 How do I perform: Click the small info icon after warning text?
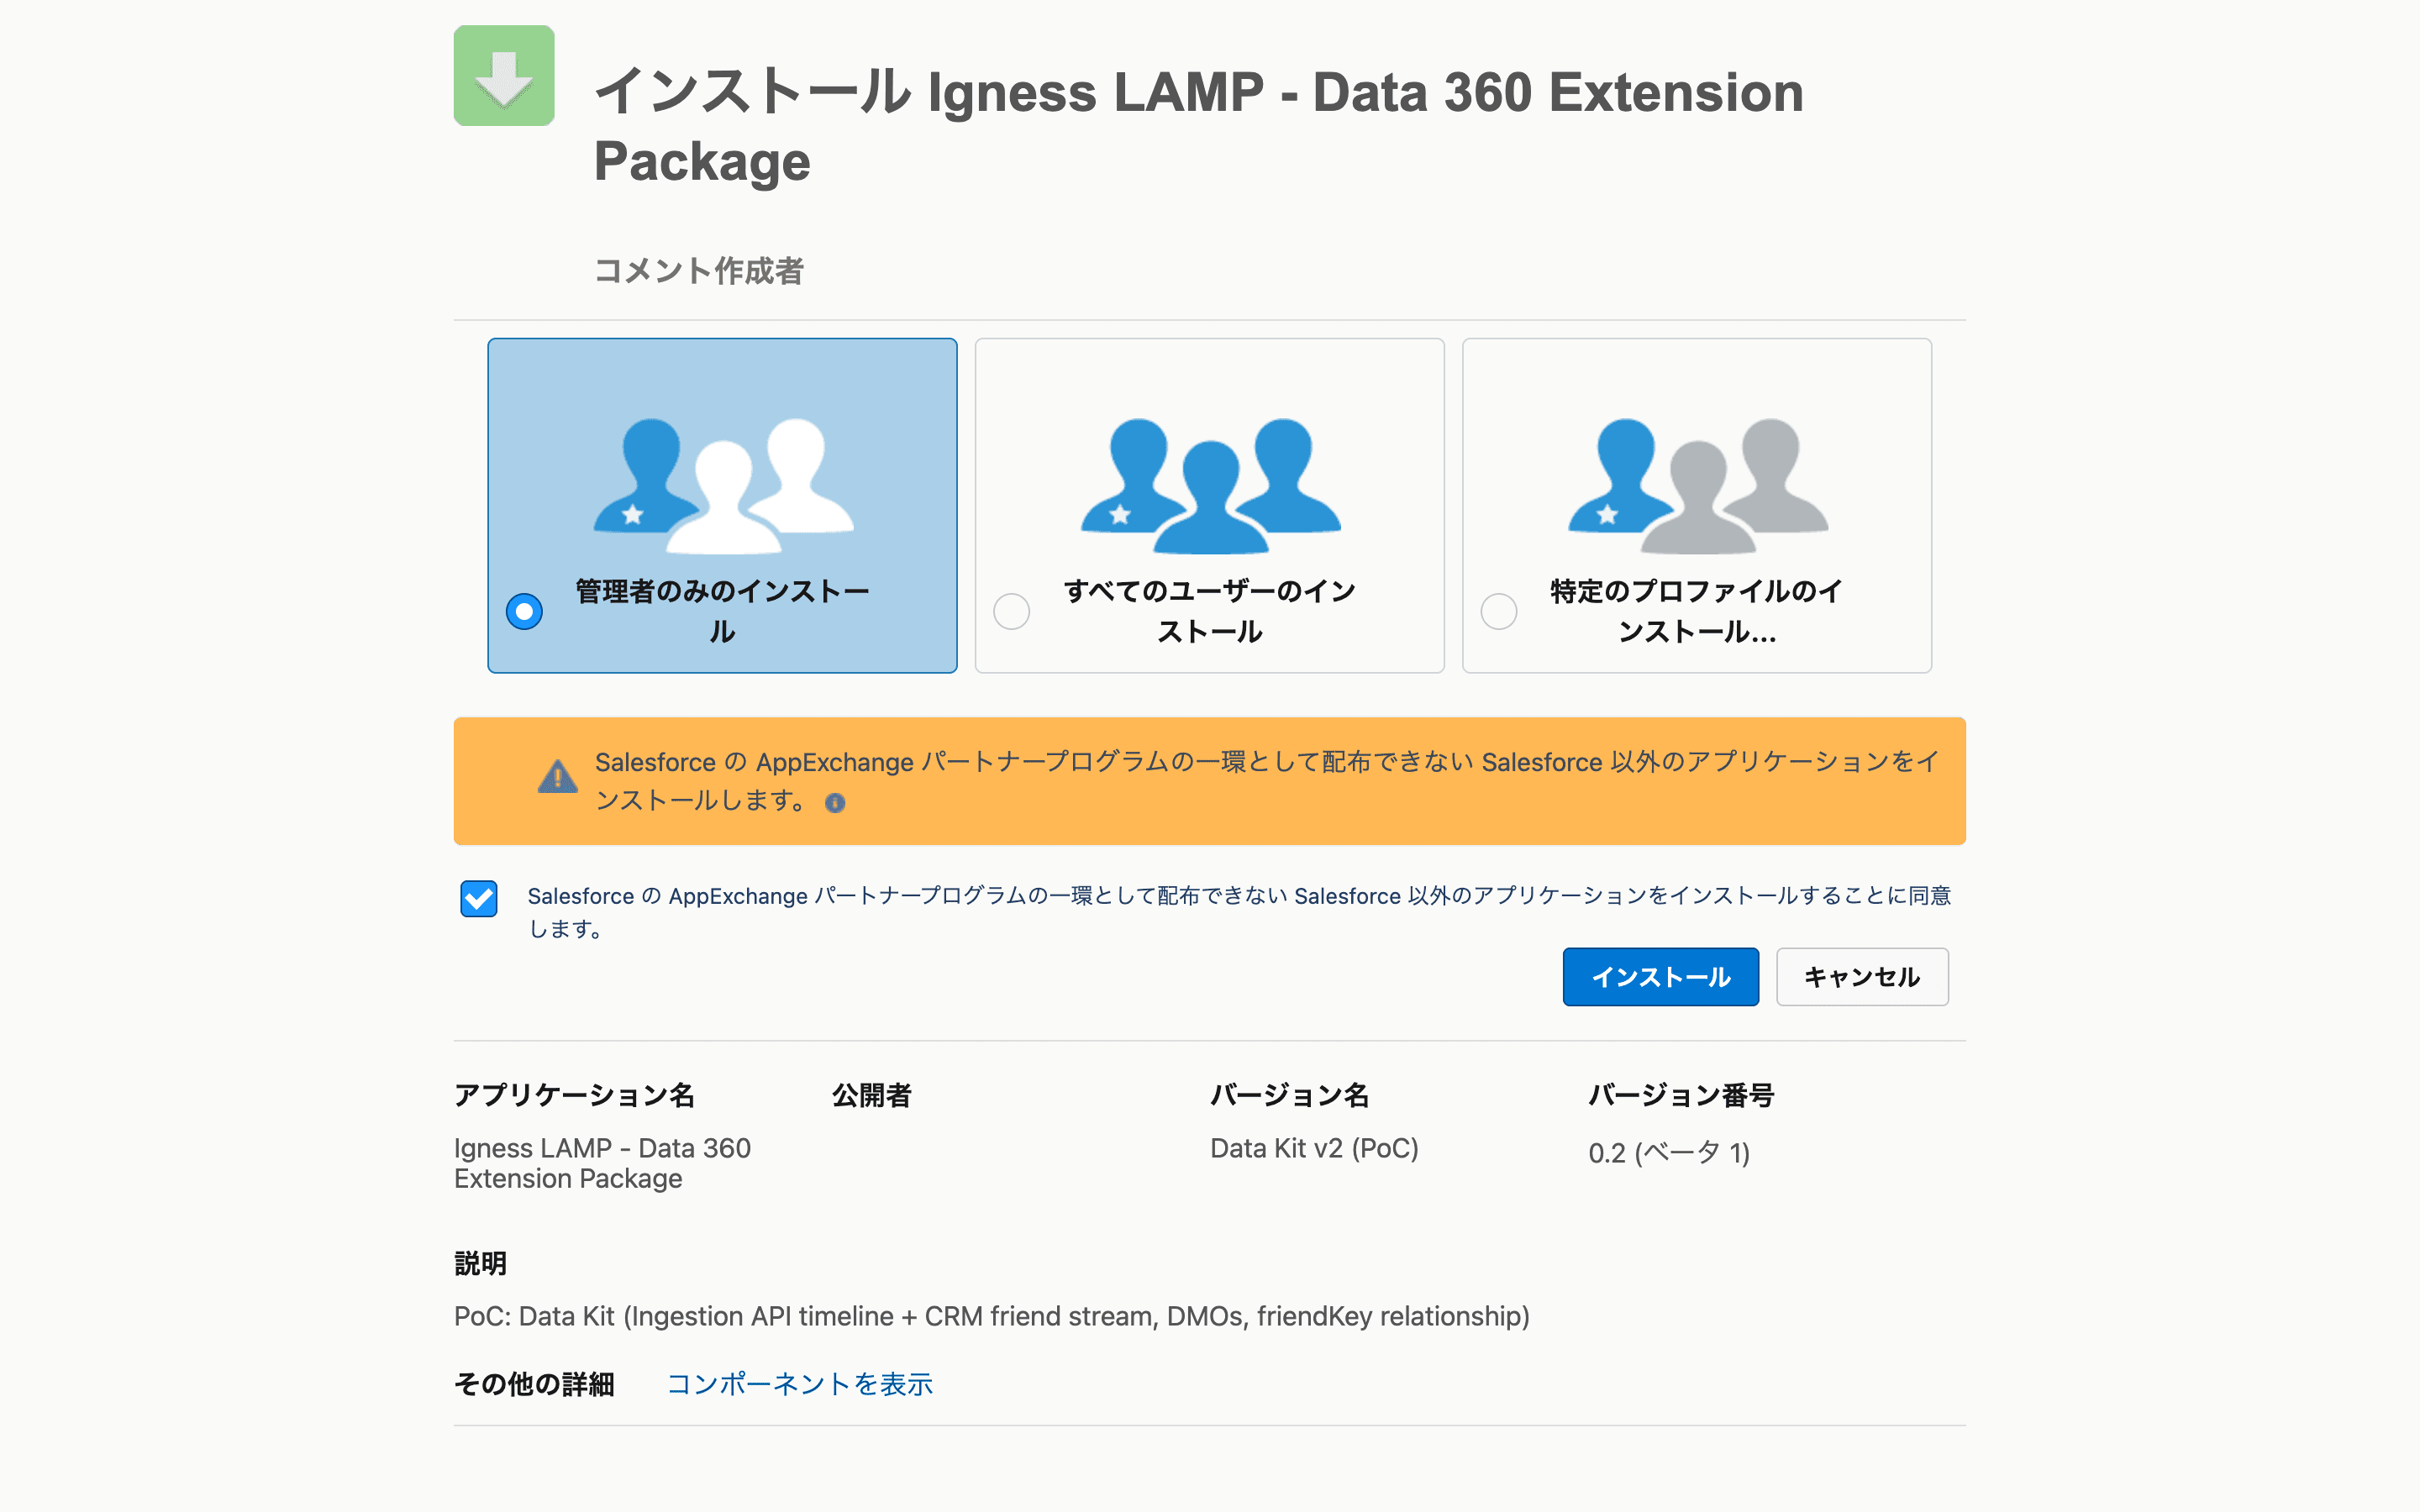click(835, 803)
